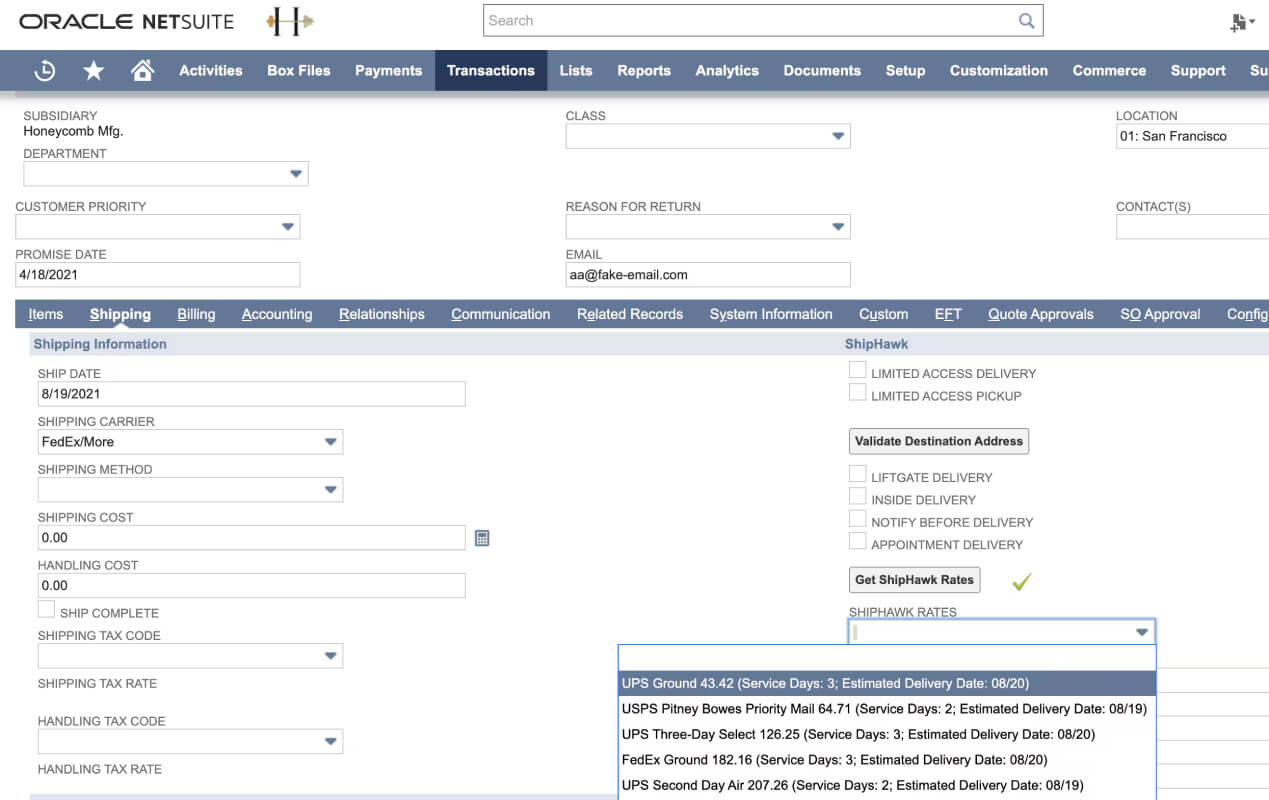Select USPS Pitney Bowes Priority Mail rate
The image size is (1269, 800).
pyautogui.click(x=887, y=709)
